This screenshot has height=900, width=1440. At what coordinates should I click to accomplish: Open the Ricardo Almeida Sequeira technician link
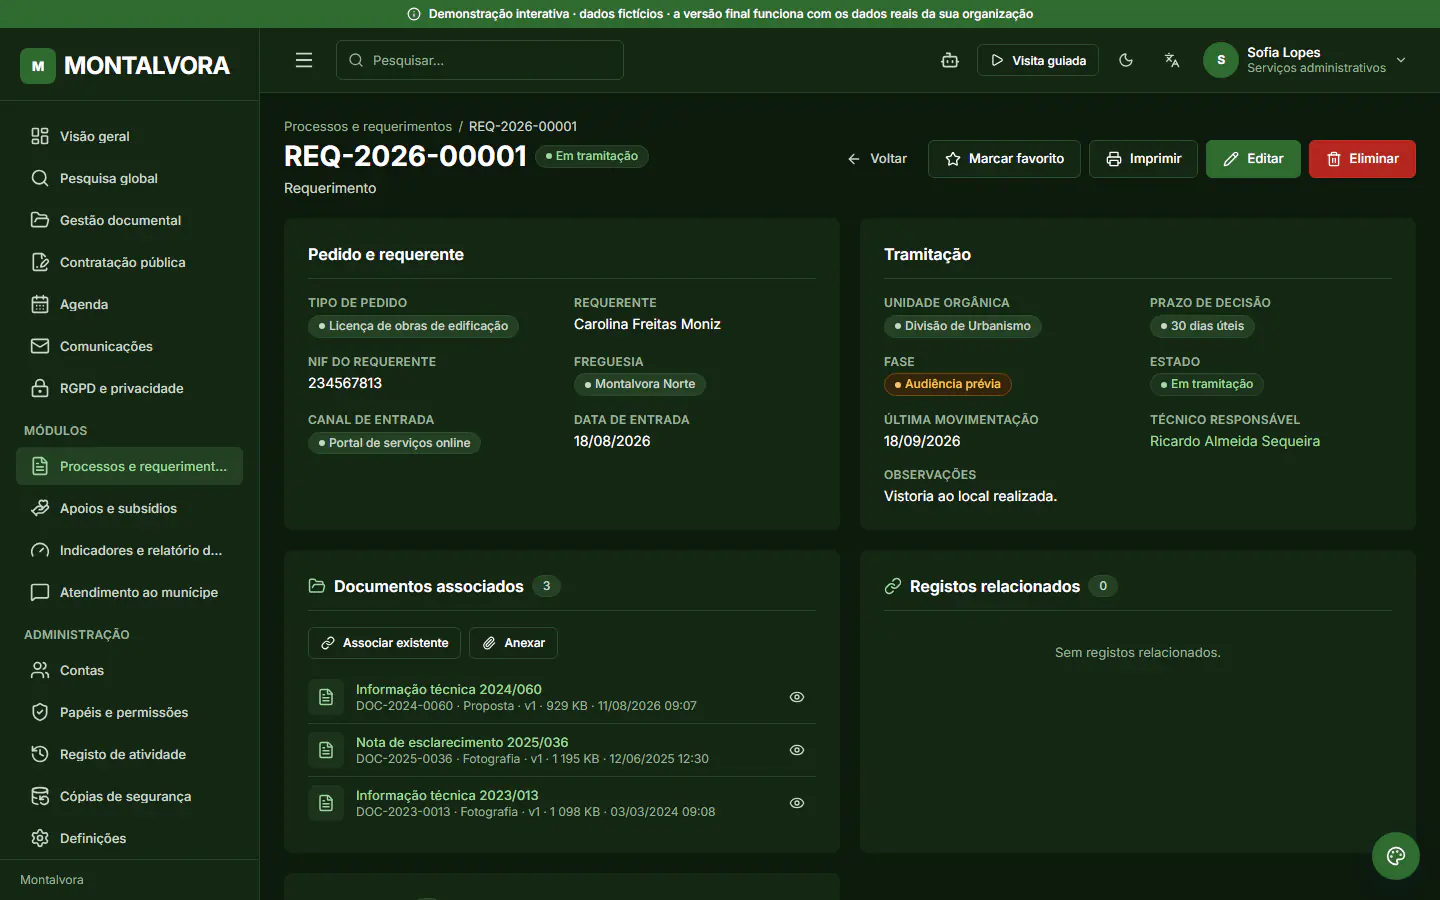pyautogui.click(x=1235, y=441)
